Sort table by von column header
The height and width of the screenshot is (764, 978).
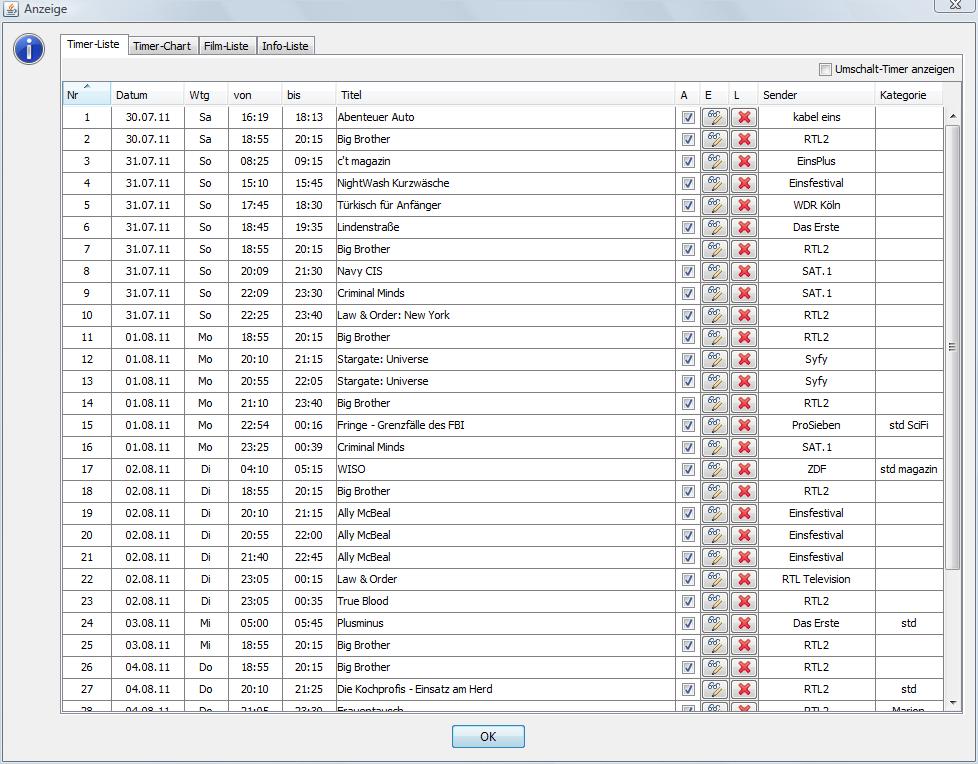[254, 95]
